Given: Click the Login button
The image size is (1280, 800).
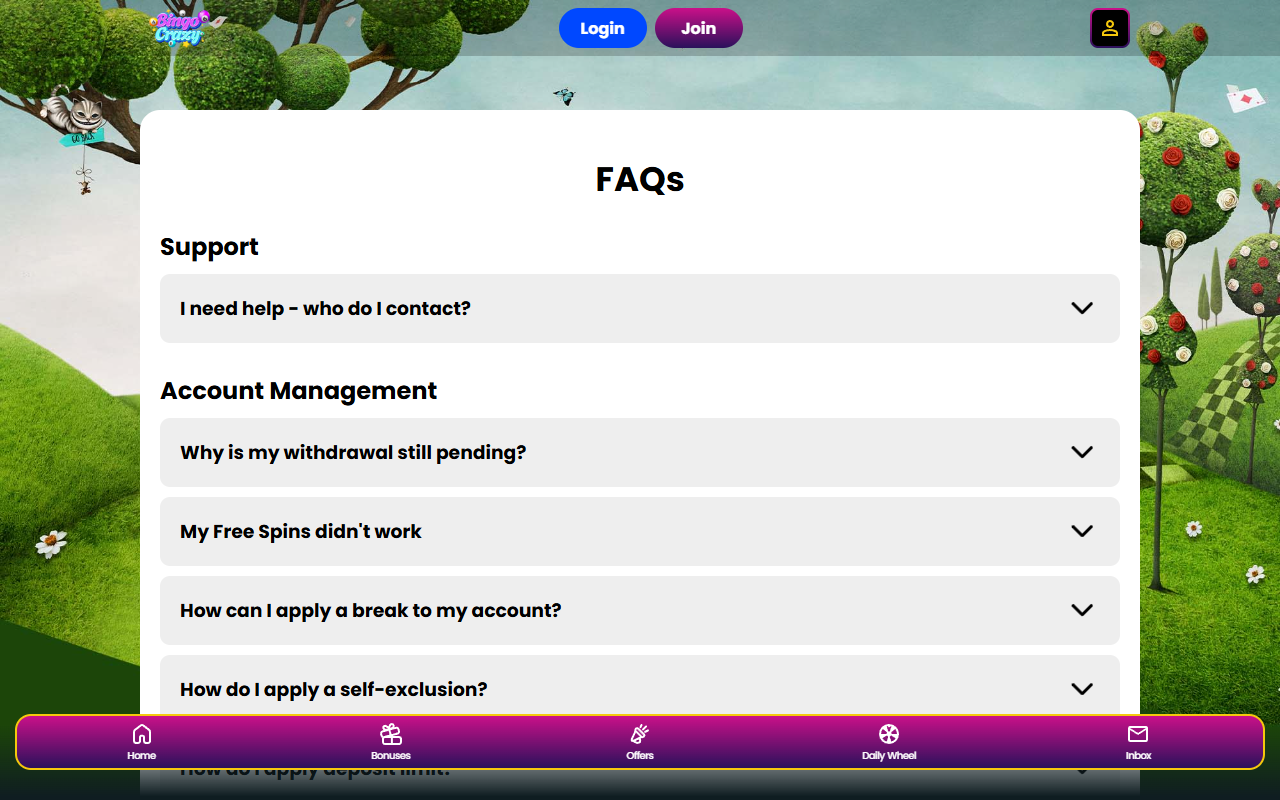Looking at the screenshot, I should 603,28.
